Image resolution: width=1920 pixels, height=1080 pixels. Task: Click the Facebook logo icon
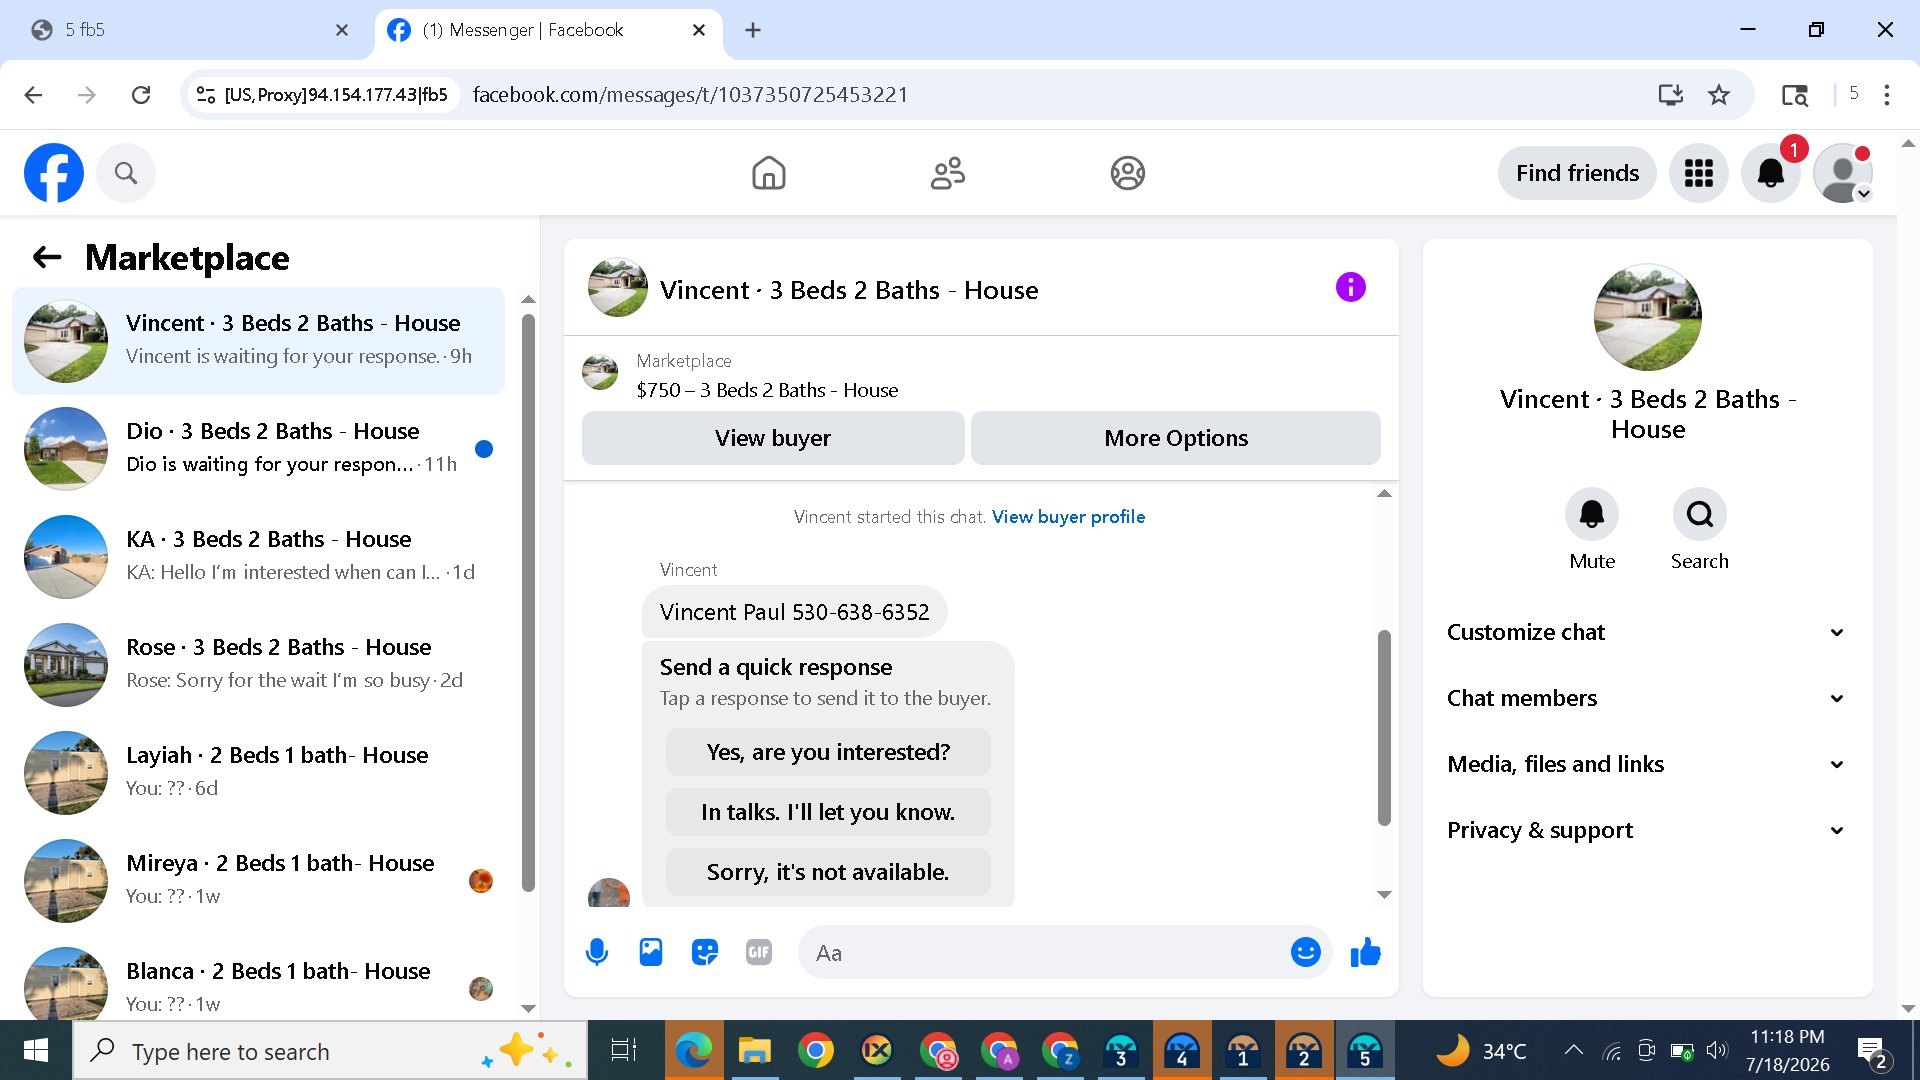pos(54,173)
